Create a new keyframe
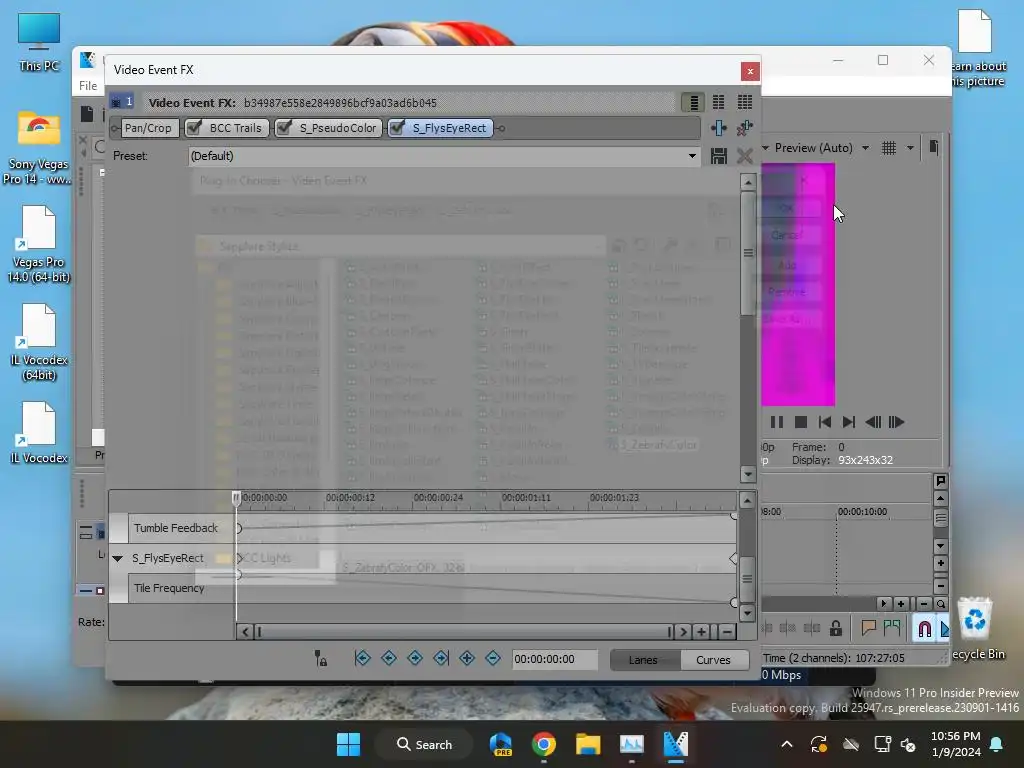 467,658
